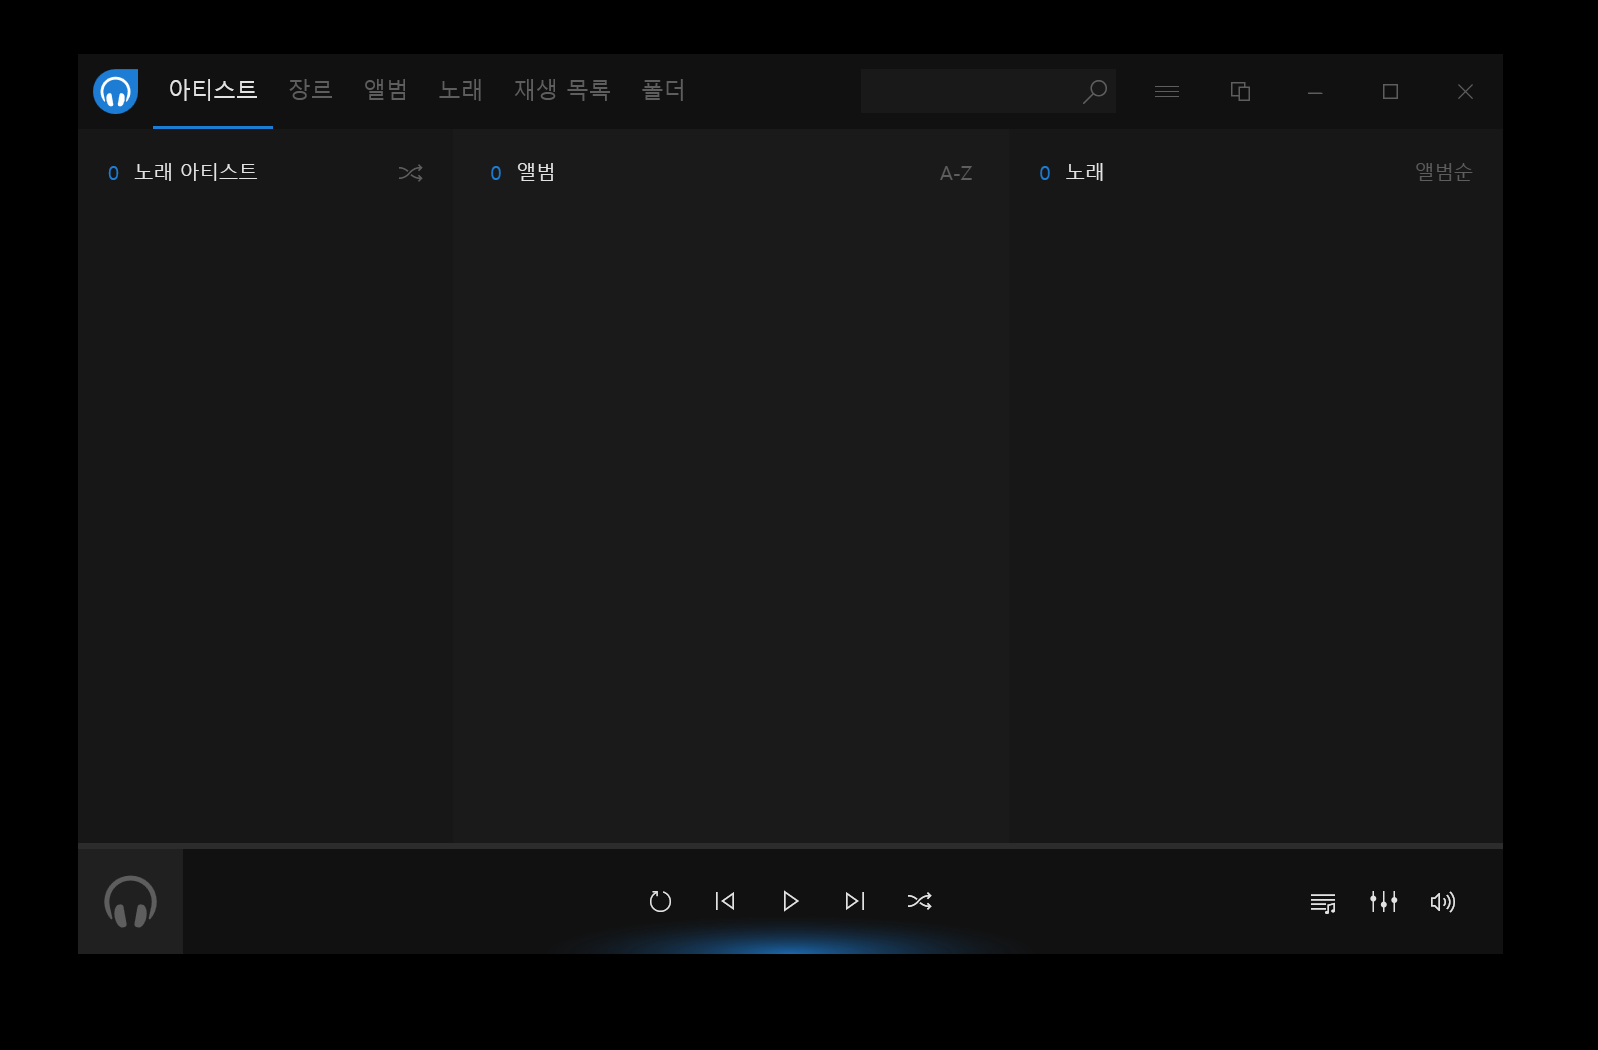
Task: Open the 장르 tab
Action: point(310,90)
